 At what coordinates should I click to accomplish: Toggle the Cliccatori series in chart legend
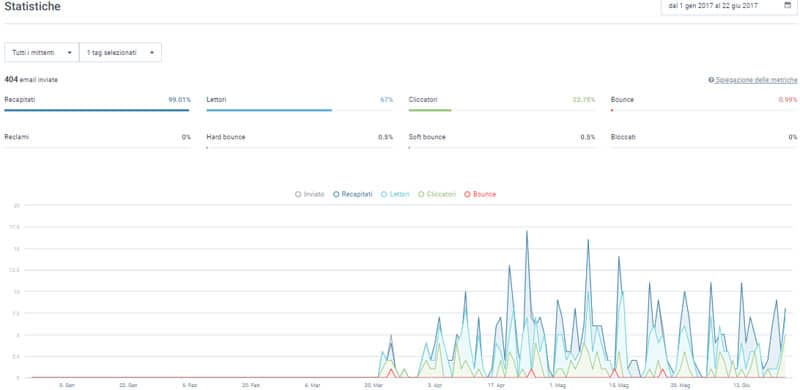[x=437, y=194]
